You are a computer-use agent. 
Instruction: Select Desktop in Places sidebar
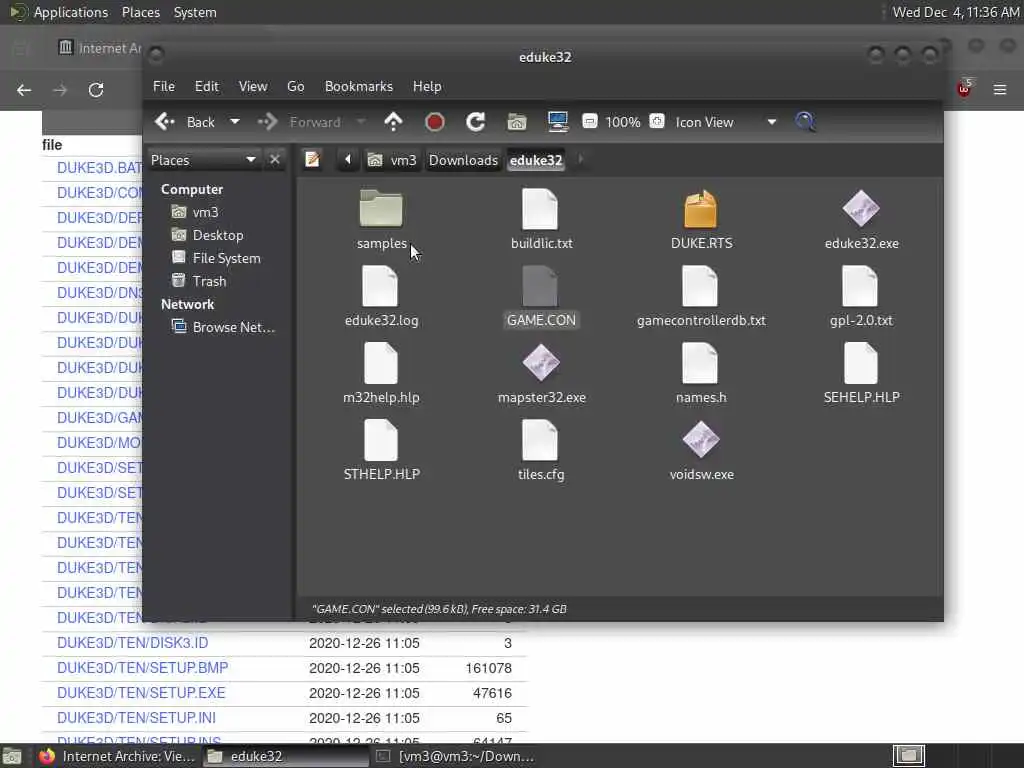click(207, 235)
